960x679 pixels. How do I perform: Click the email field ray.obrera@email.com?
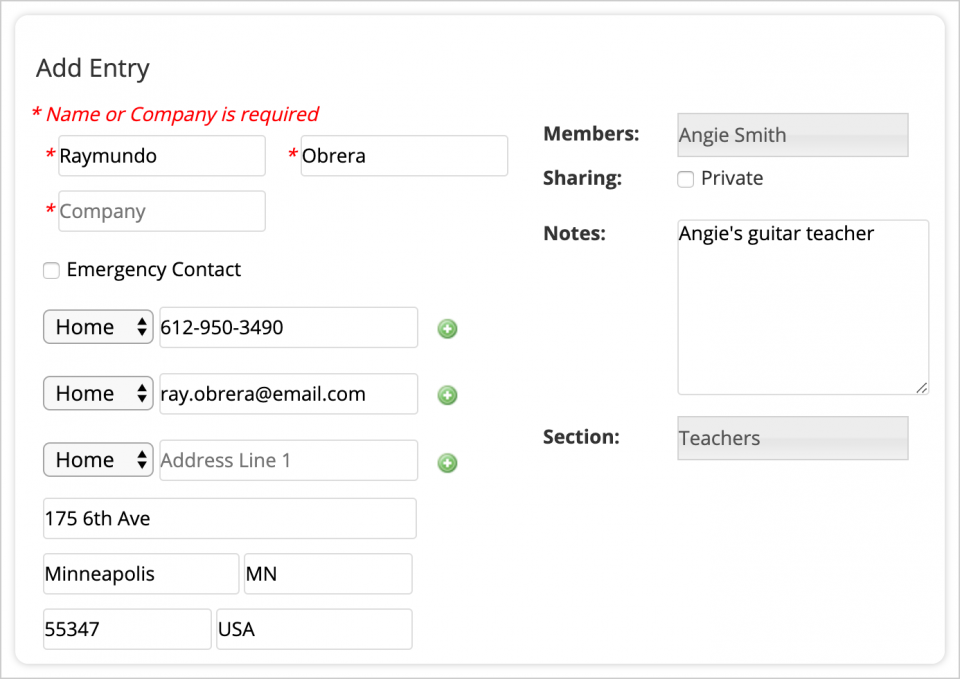(289, 394)
